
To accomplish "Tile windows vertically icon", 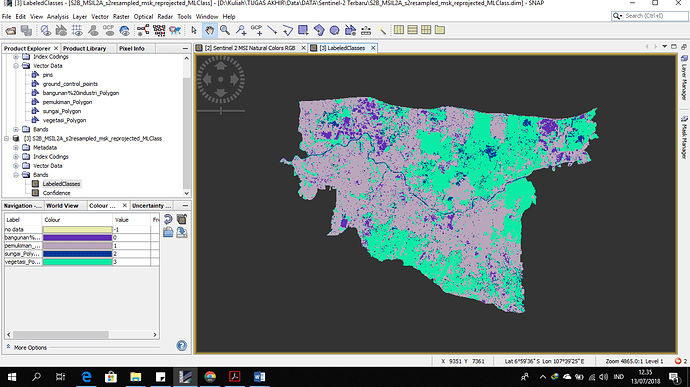I will click(x=412, y=30).
